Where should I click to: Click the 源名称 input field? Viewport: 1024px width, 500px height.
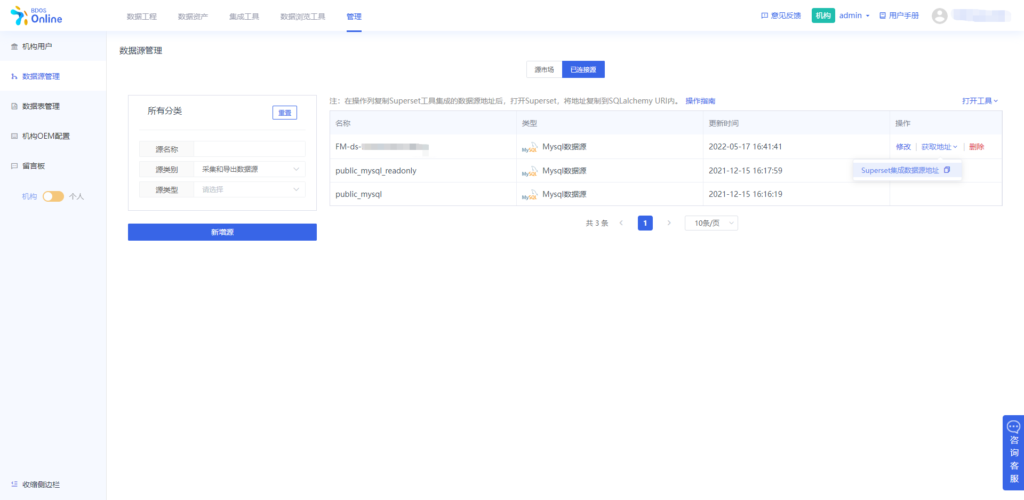(x=250, y=149)
